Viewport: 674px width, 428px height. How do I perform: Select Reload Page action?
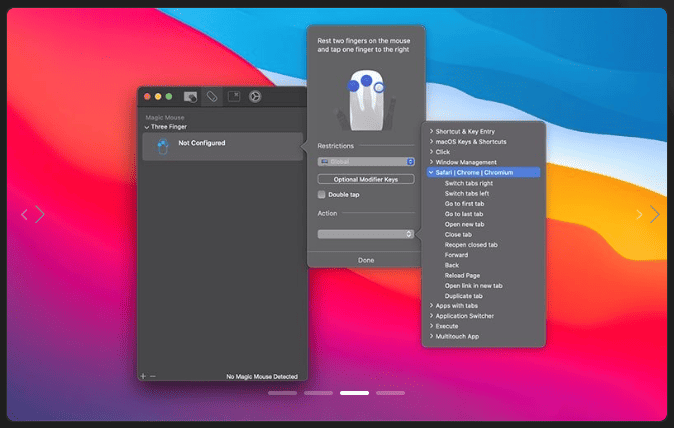point(462,275)
